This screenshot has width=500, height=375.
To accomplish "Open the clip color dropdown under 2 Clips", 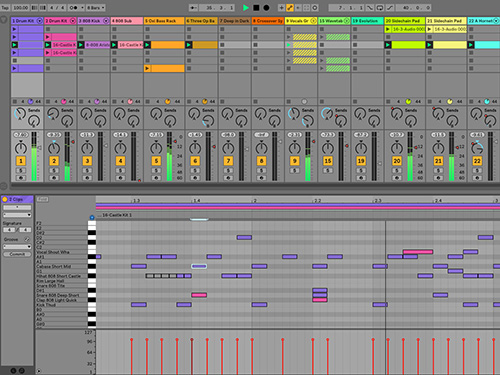I will [17, 215].
